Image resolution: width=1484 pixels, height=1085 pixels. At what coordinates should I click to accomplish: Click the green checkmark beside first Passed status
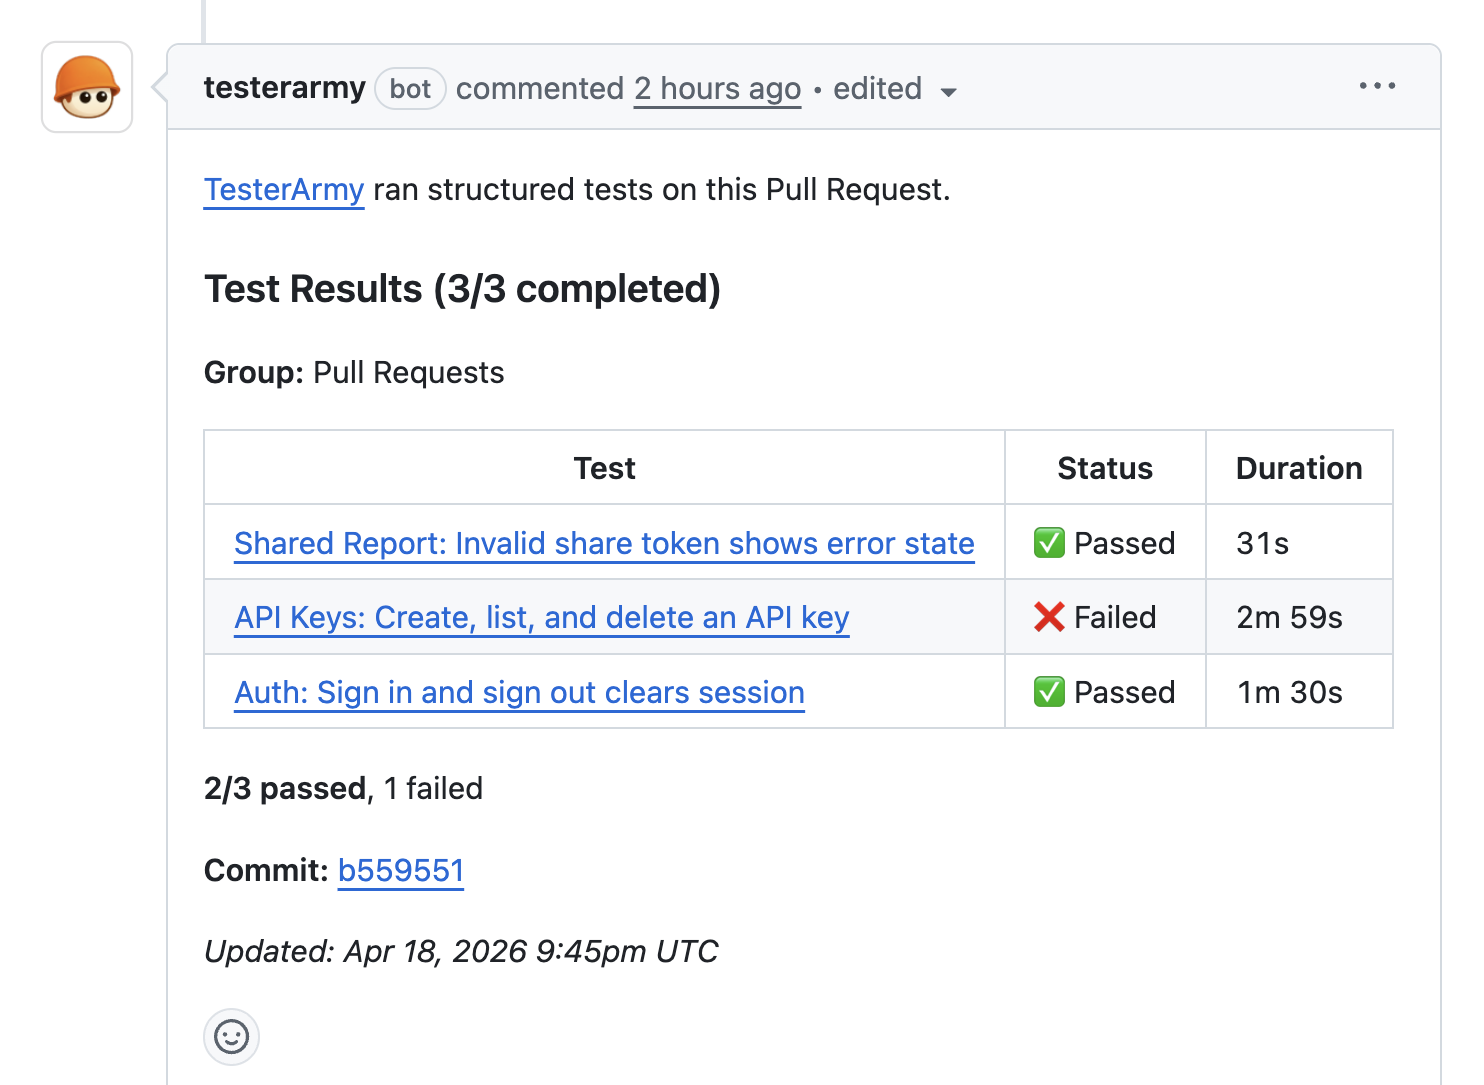[x=1049, y=543]
